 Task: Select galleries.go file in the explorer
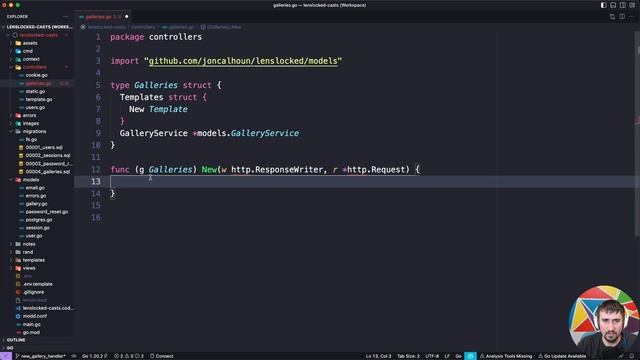[x=38, y=83]
